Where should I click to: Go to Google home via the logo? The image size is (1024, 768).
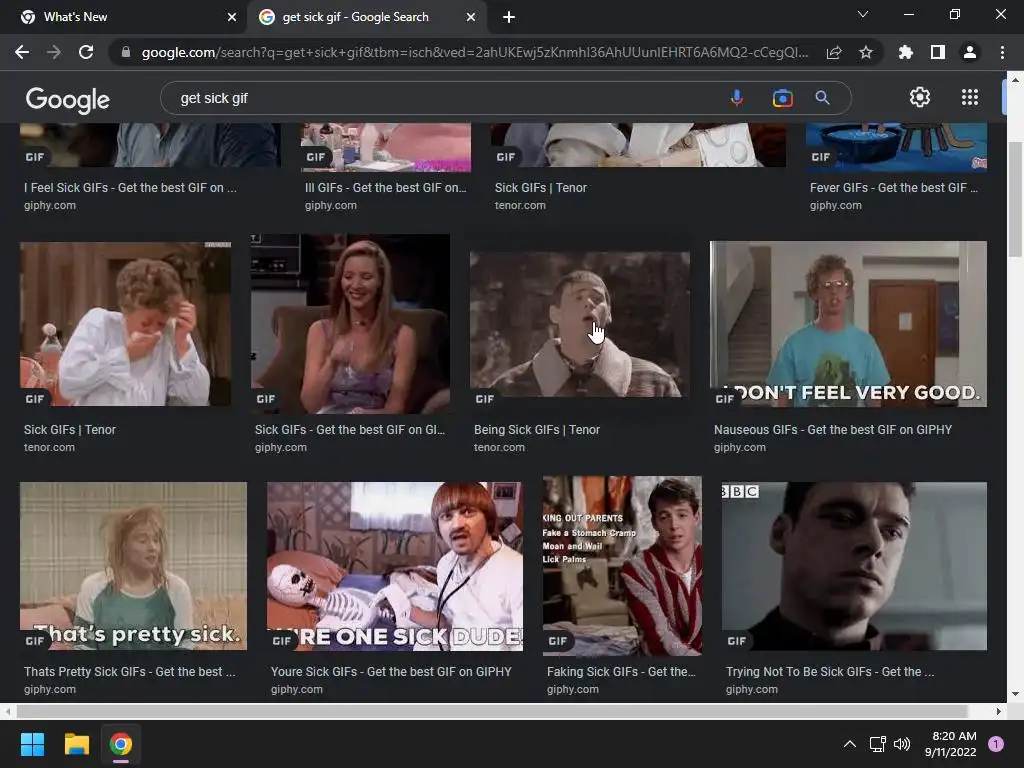68,99
